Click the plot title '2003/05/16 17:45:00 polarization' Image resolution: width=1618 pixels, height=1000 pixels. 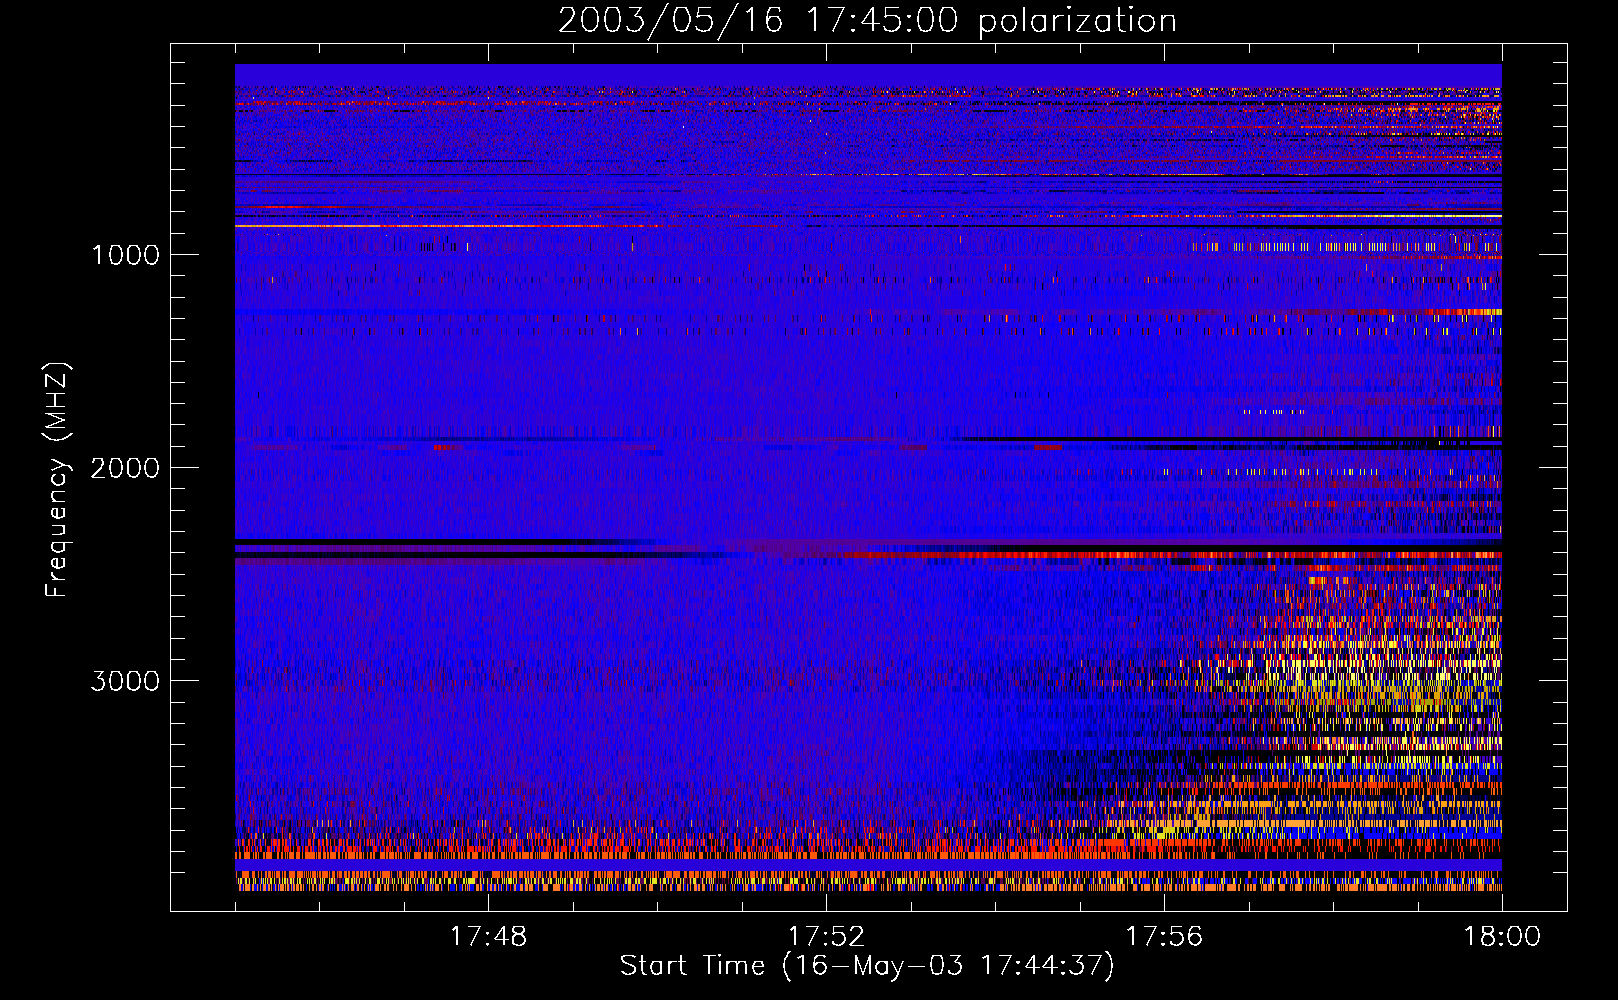coord(867,21)
